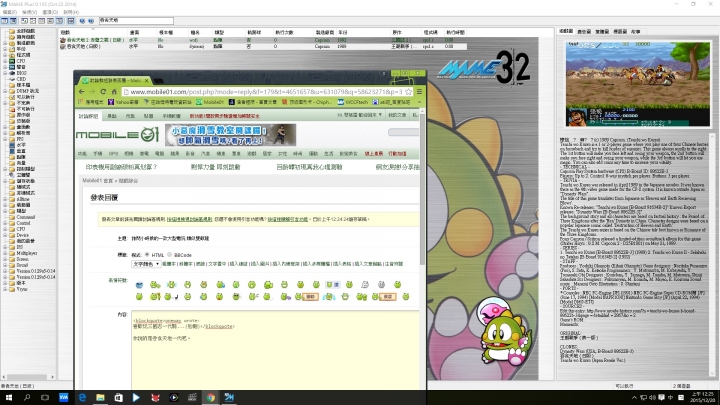Image resolution: width=720 pixels, height=405 pixels.
Task: Open user account dropdown on mobile01 header
Action: pos(360,115)
